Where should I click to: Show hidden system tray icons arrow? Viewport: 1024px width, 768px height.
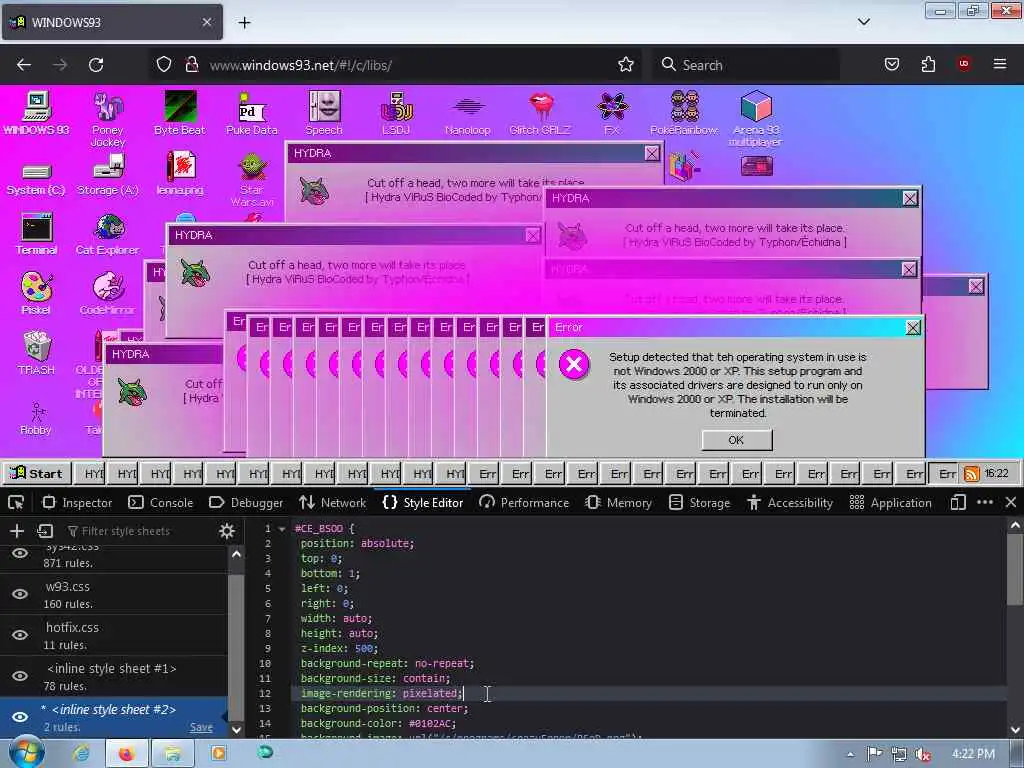pos(850,754)
